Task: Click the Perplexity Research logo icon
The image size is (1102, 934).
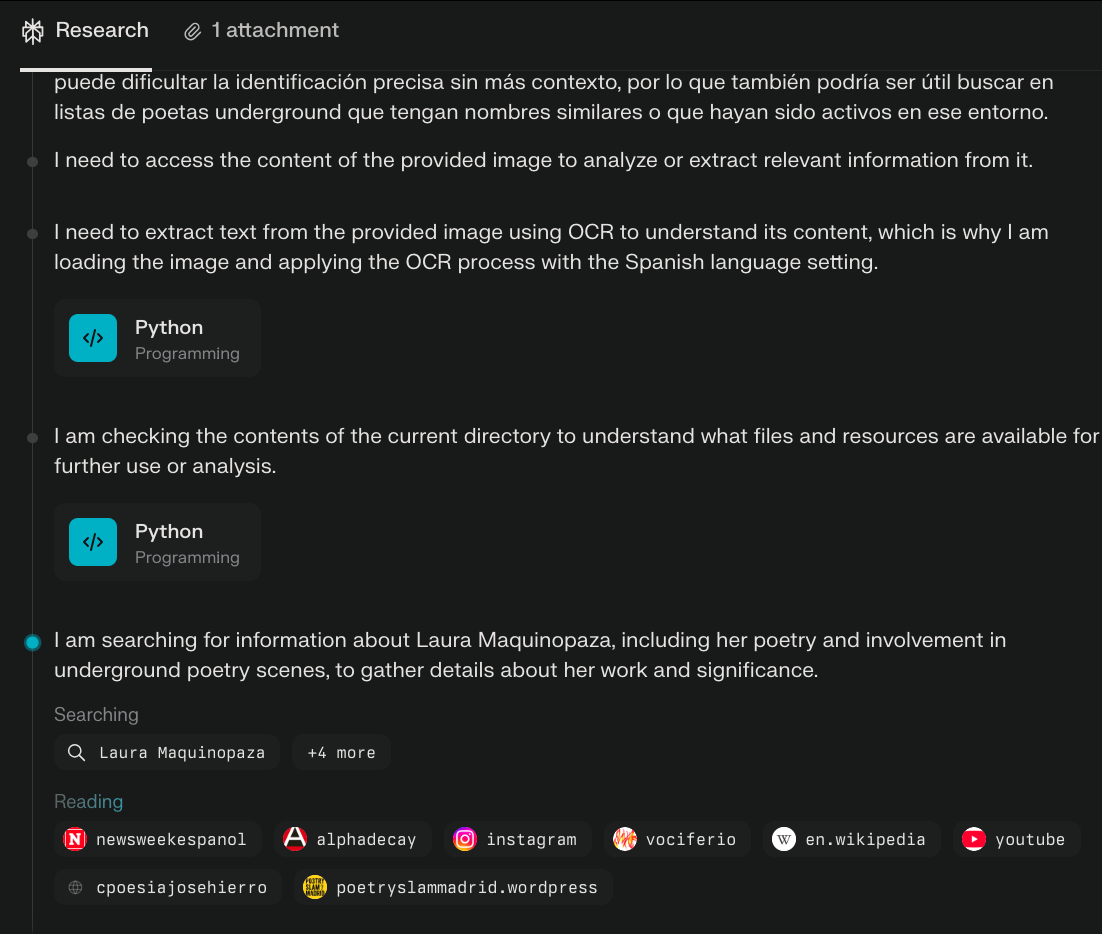Action: coord(33,32)
